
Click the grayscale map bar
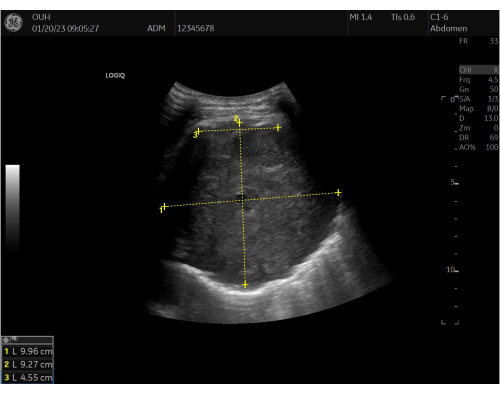coord(13,207)
